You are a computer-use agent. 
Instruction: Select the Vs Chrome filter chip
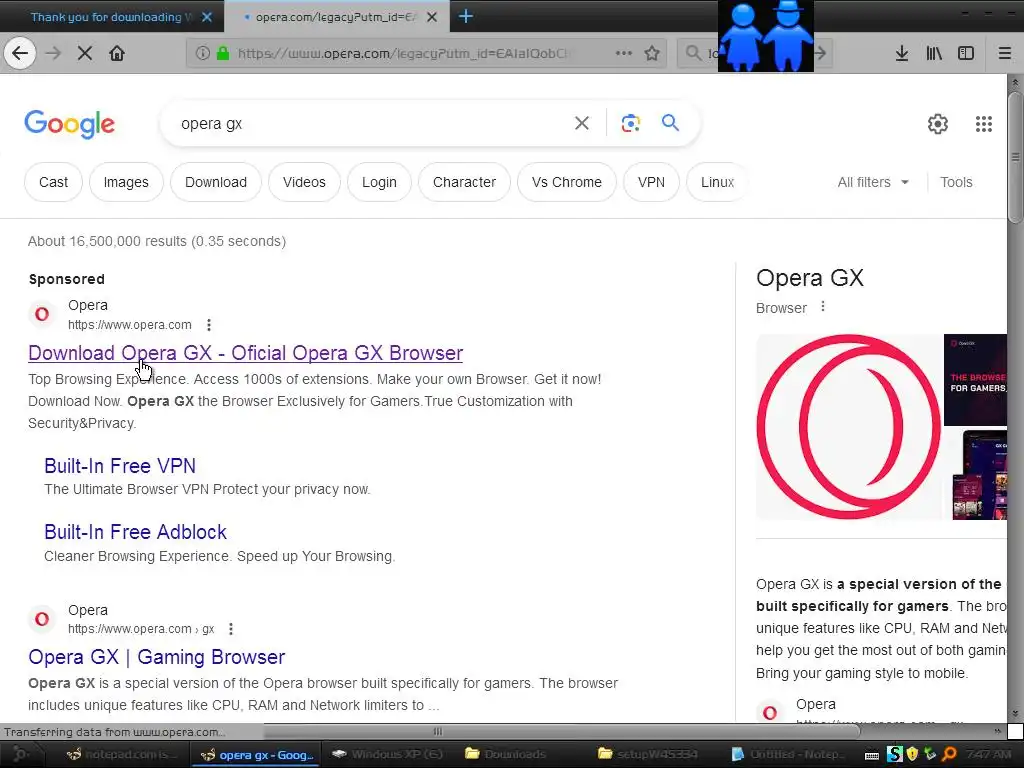click(x=567, y=182)
